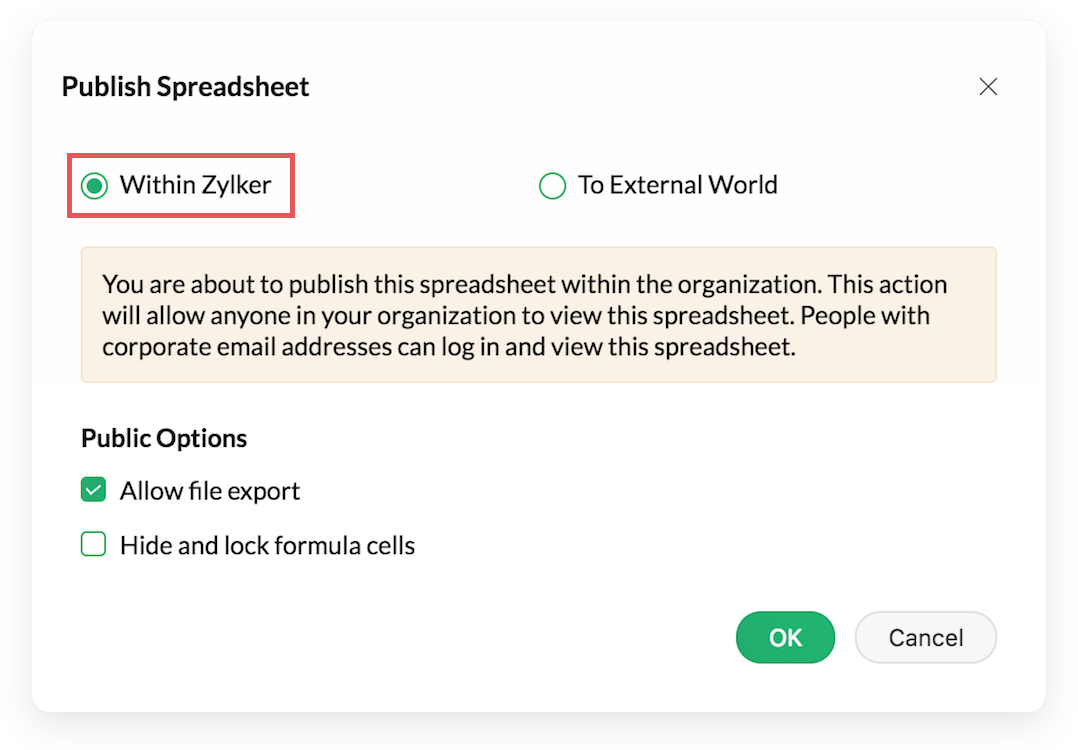Click the "To External World" label text
1078x750 pixels.
tap(677, 185)
